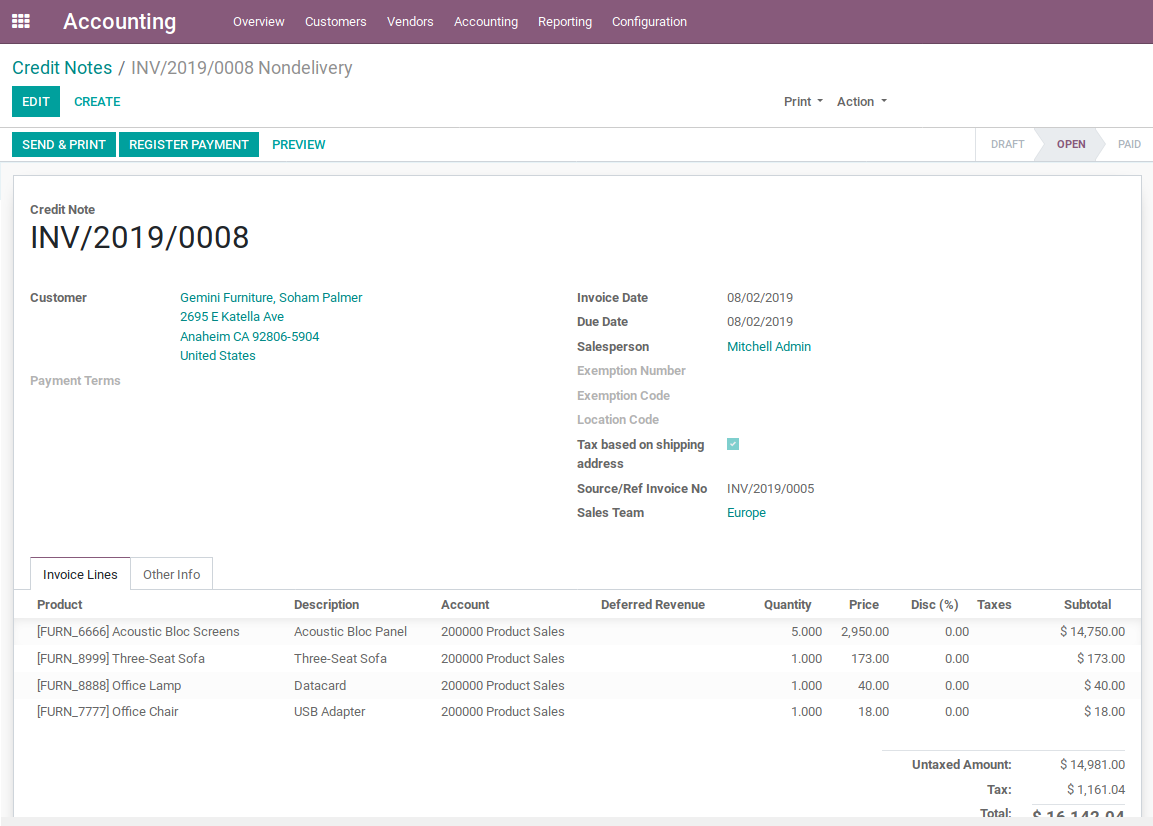Click the Edit button
1153x826 pixels.
click(36, 102)
